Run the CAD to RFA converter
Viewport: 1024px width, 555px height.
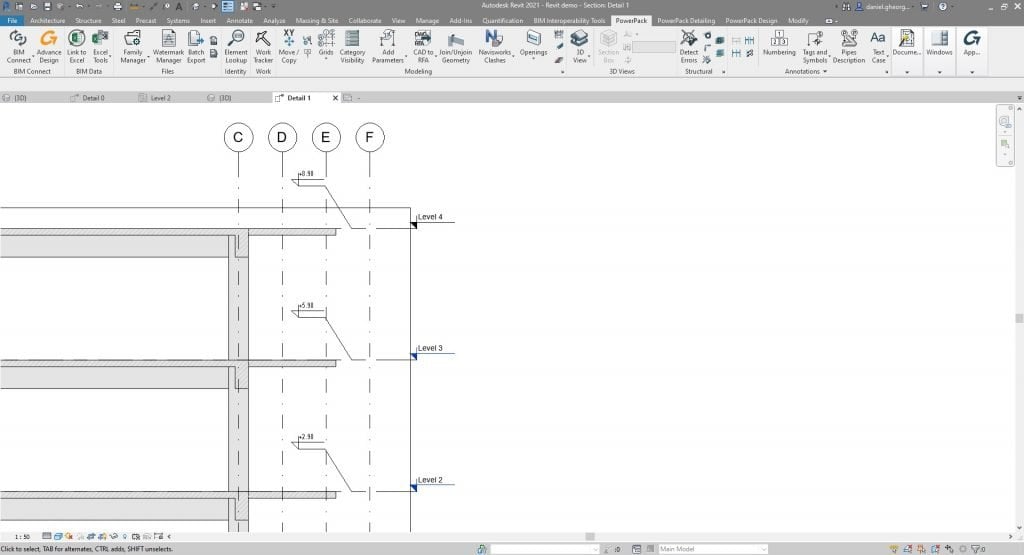click(423, 46)
